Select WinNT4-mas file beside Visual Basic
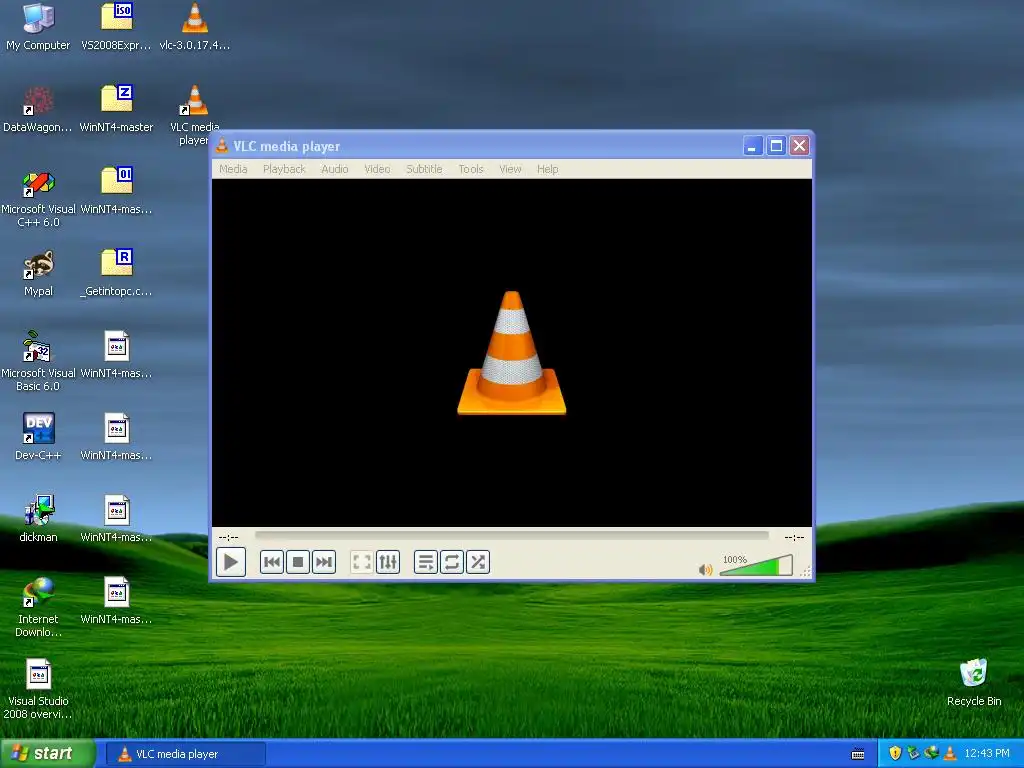This screenshot has width=1024, height=768. click(x=116, y=355)
